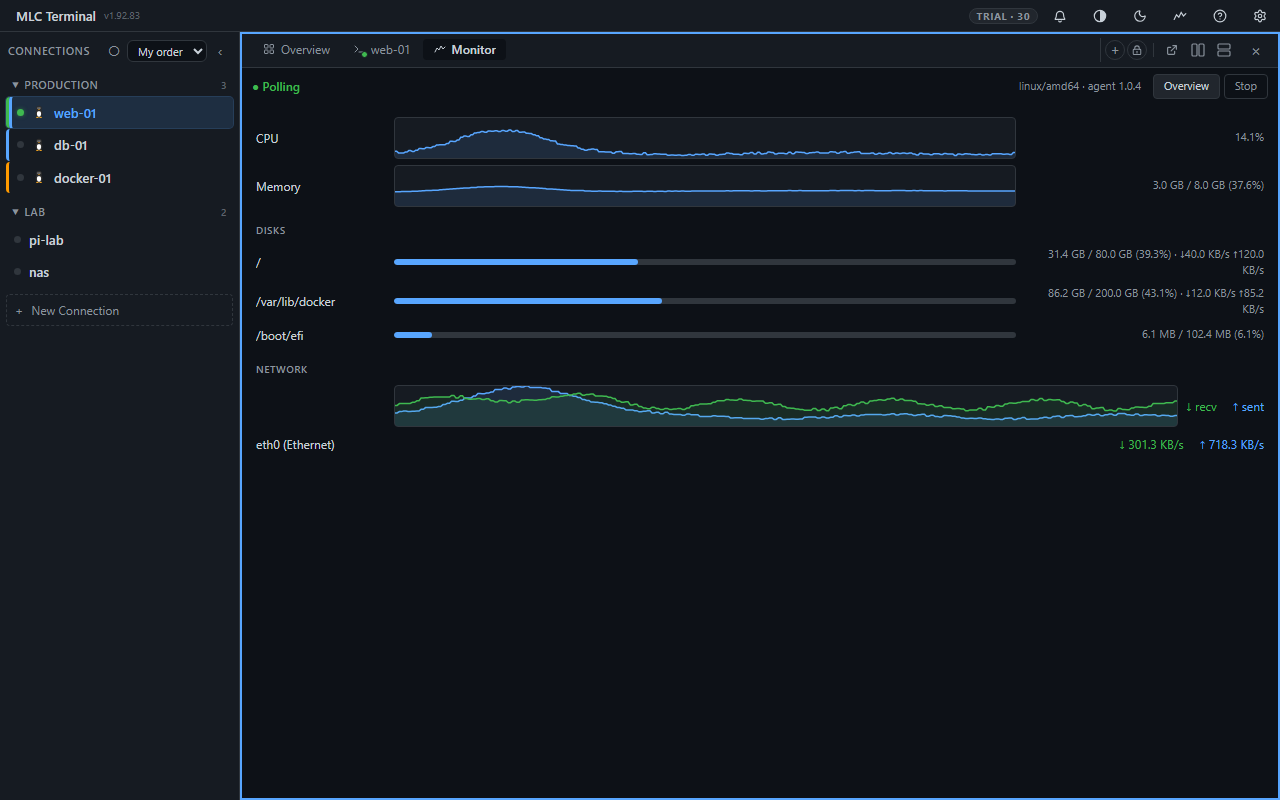Click the /boot/efi usage bar
This screenshot has width=1280, height=800.
705,335
